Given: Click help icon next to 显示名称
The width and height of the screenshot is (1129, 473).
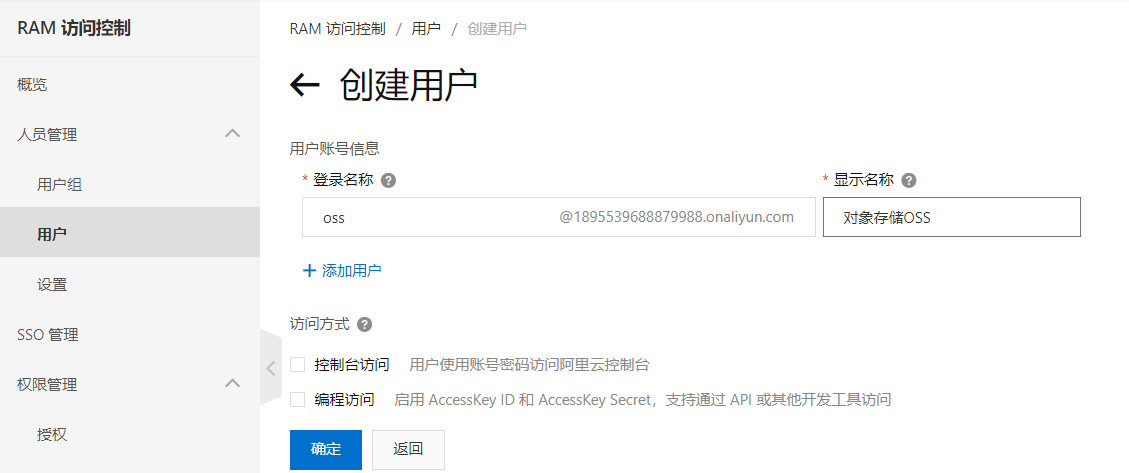Looking at the screenshot, I should point(909,180).
